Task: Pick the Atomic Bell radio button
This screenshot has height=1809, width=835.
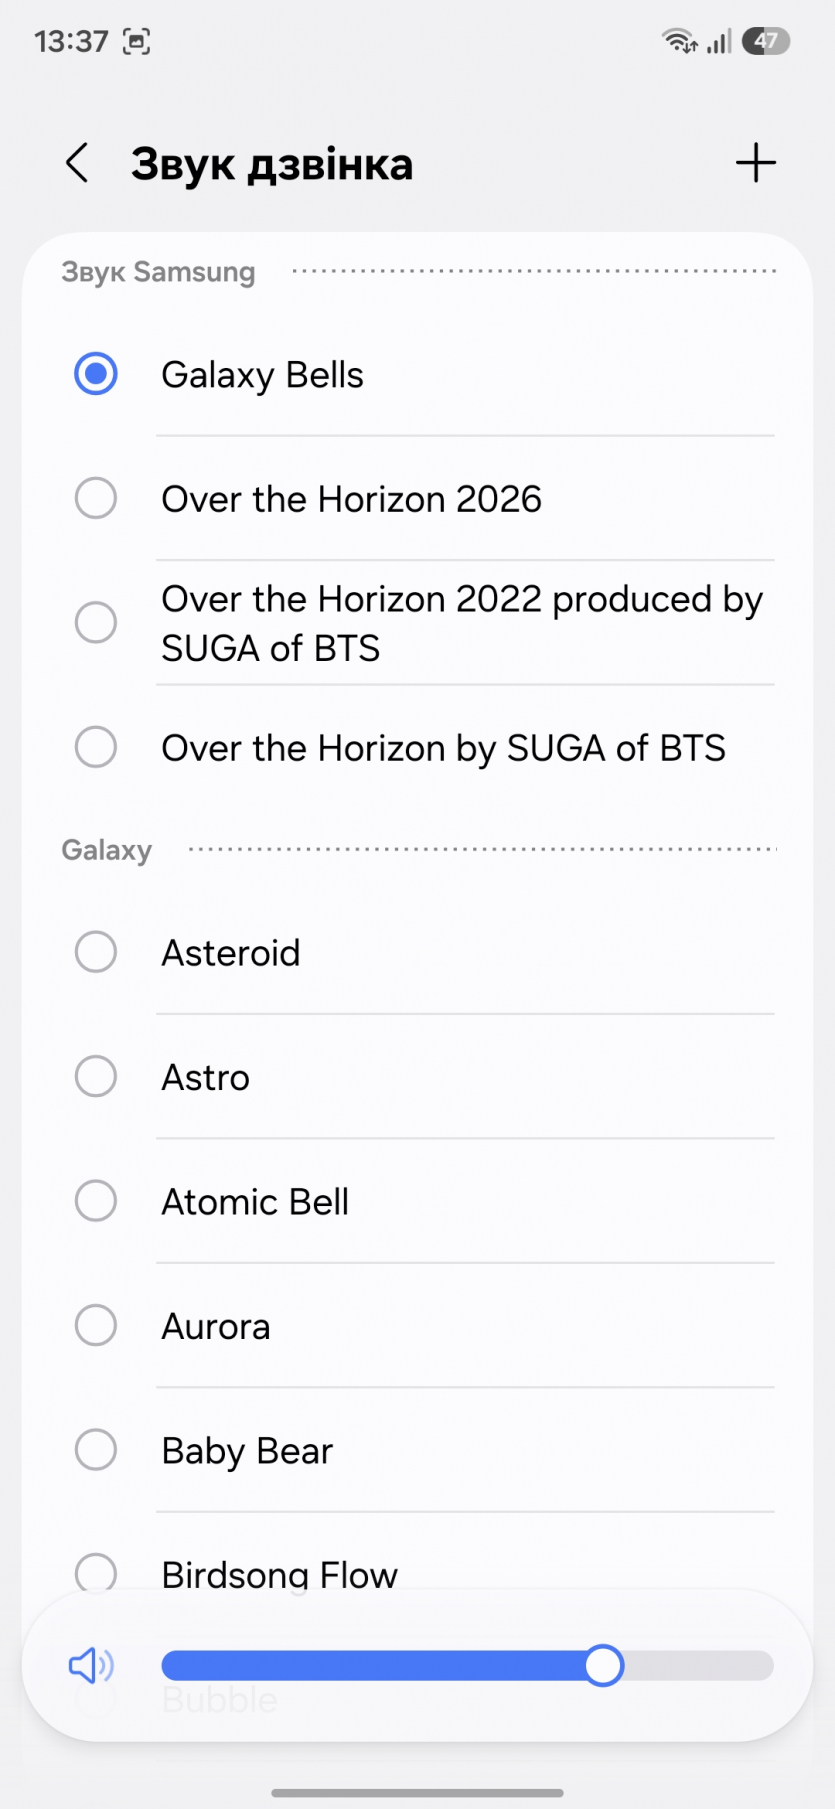Action: click(x=96, y=1201)
